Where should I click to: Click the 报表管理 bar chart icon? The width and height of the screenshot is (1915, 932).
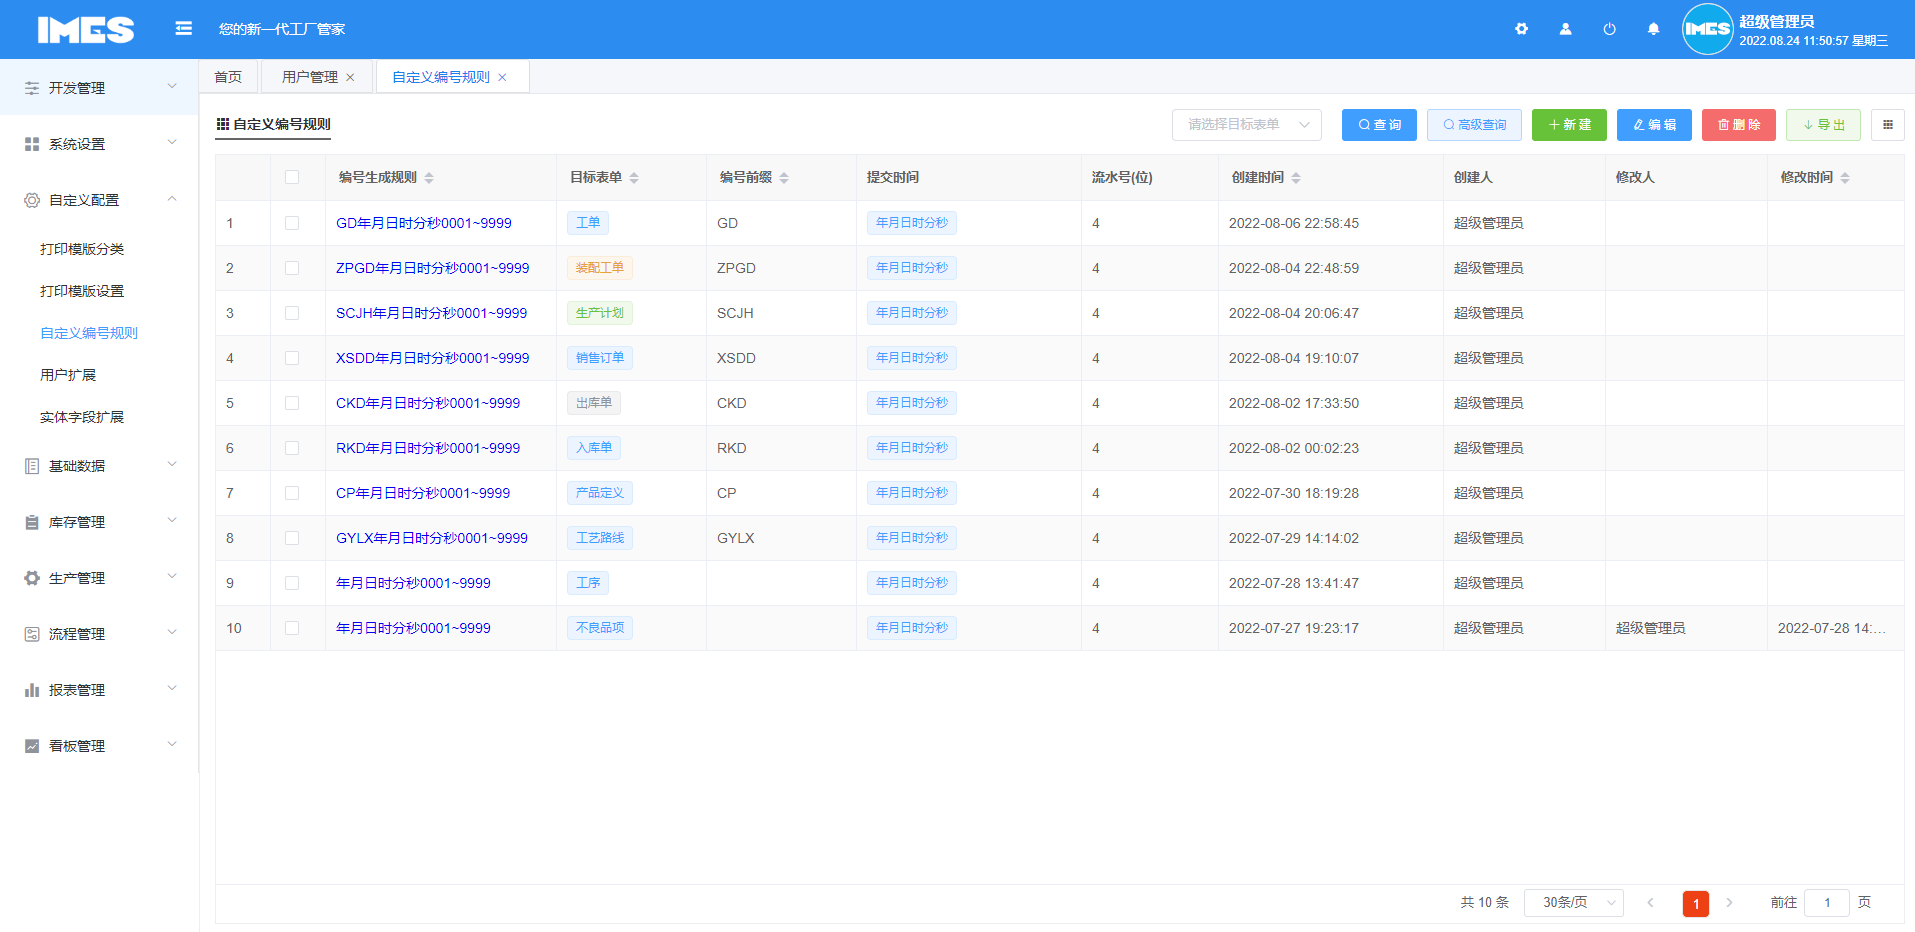[32, 690]
